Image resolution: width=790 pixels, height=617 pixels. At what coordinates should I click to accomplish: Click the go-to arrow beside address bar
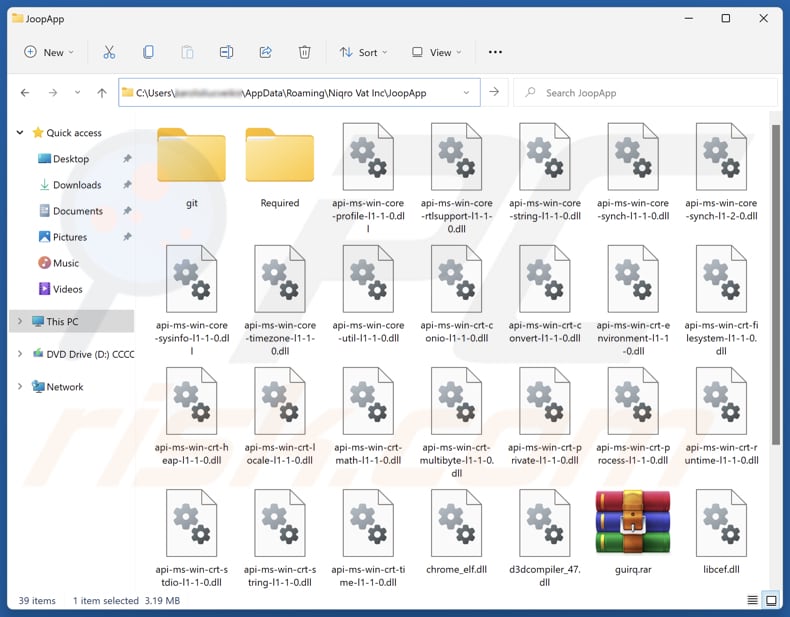pyautogui.click(x=494, y=92)
